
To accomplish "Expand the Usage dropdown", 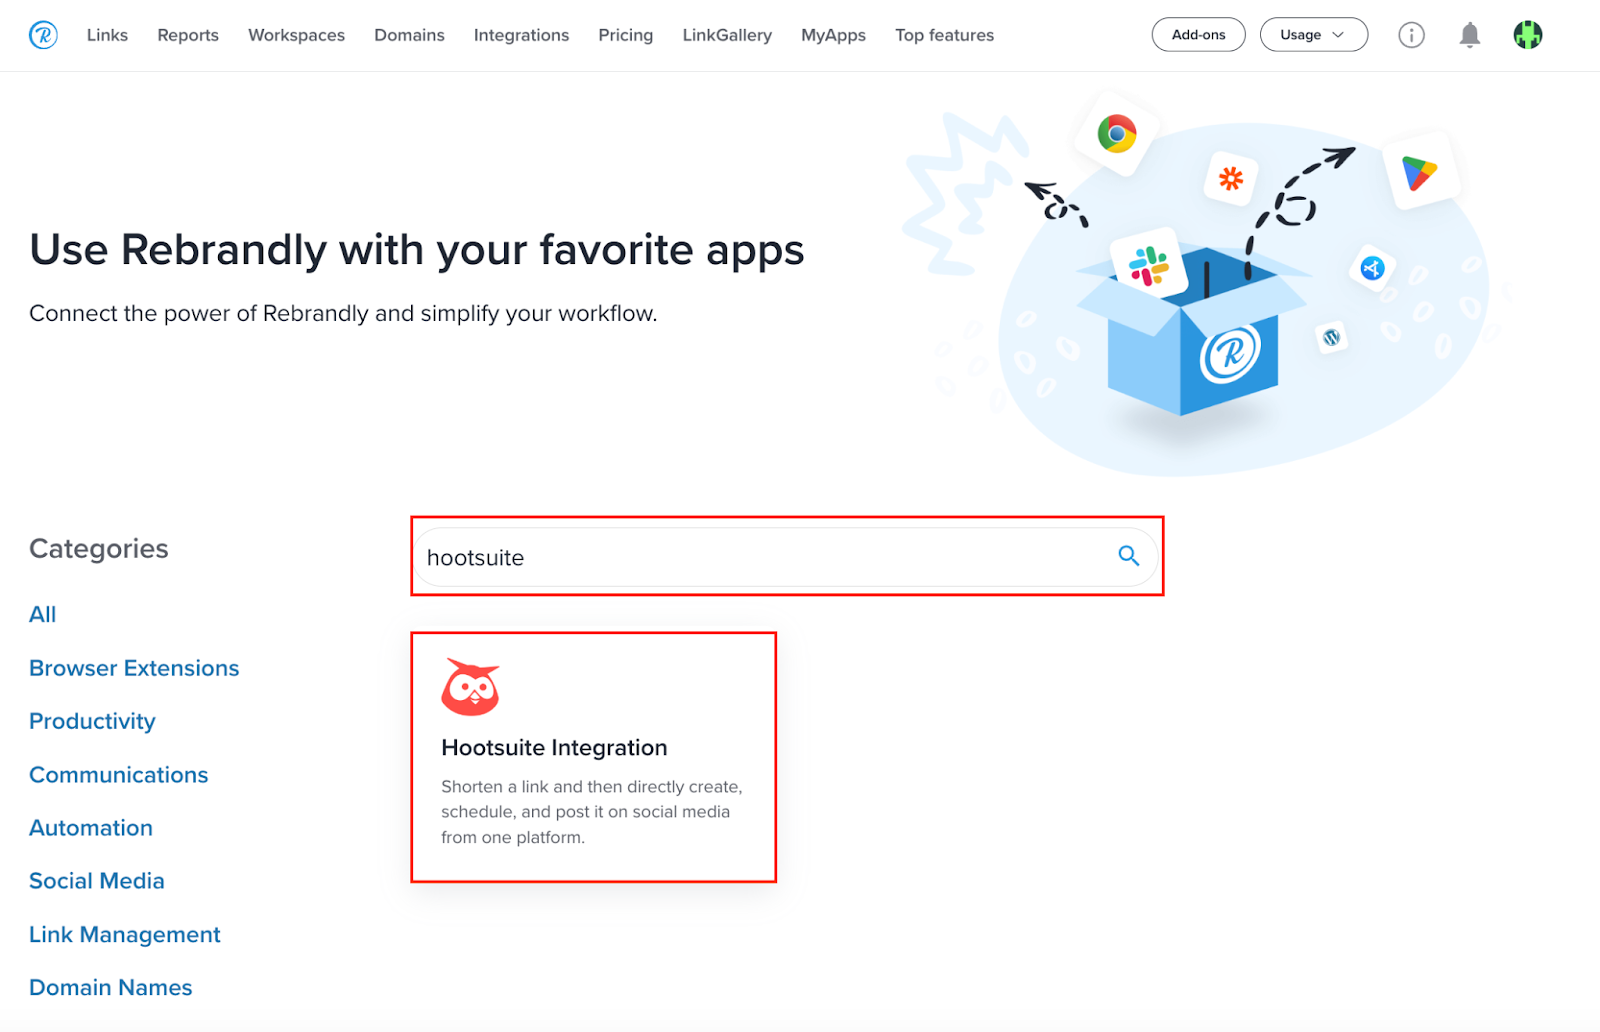I will click(x=1313, y=35).
